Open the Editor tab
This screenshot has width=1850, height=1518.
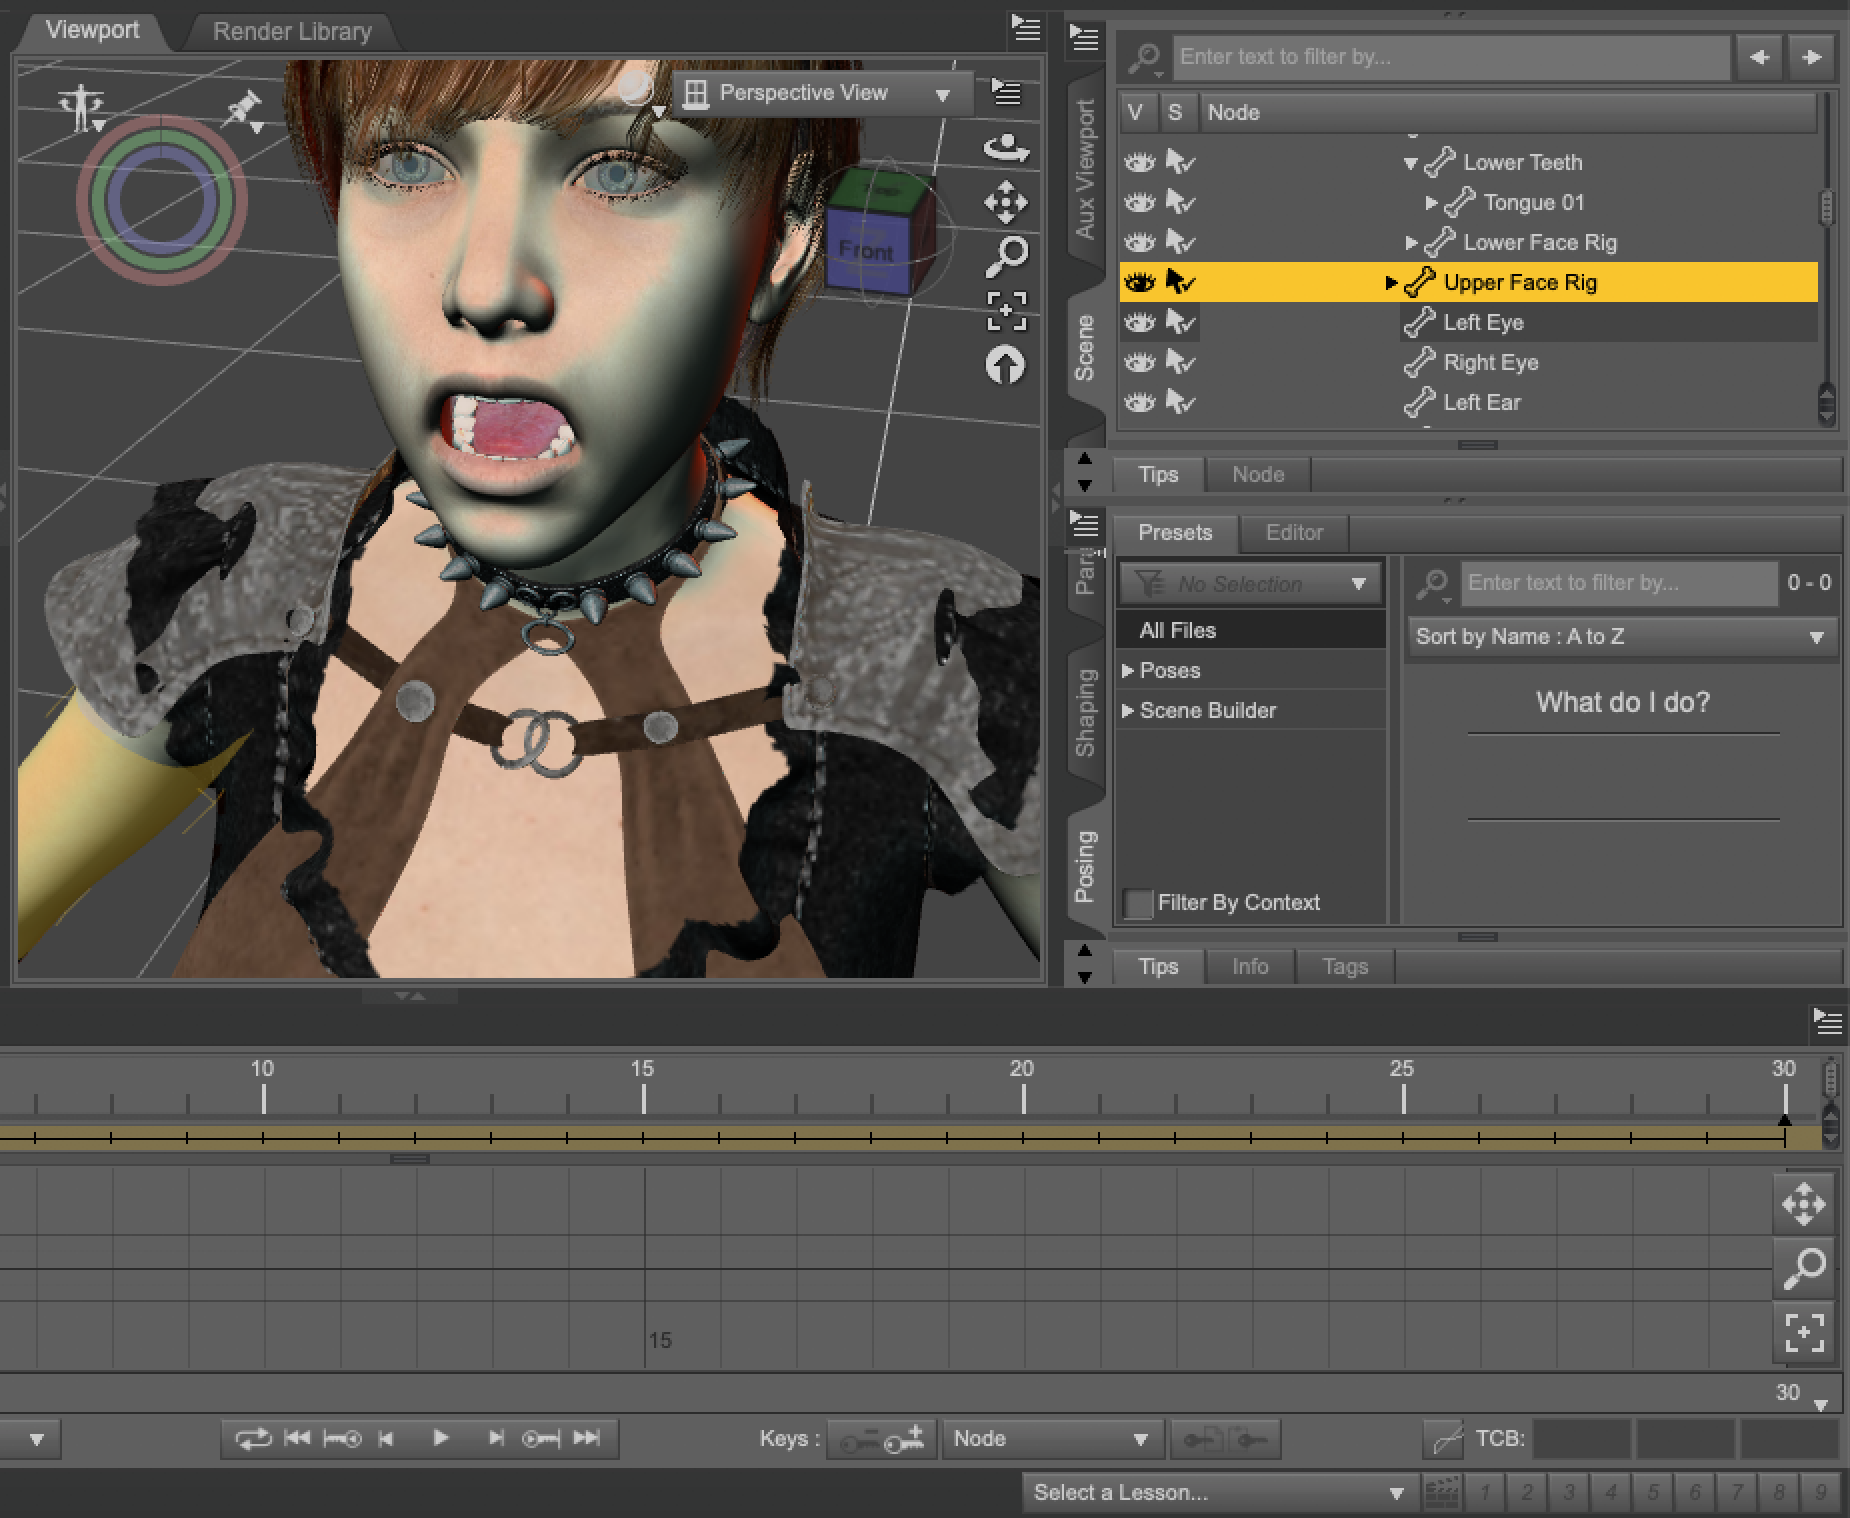pyautogui.click(x=1293, y=533)
